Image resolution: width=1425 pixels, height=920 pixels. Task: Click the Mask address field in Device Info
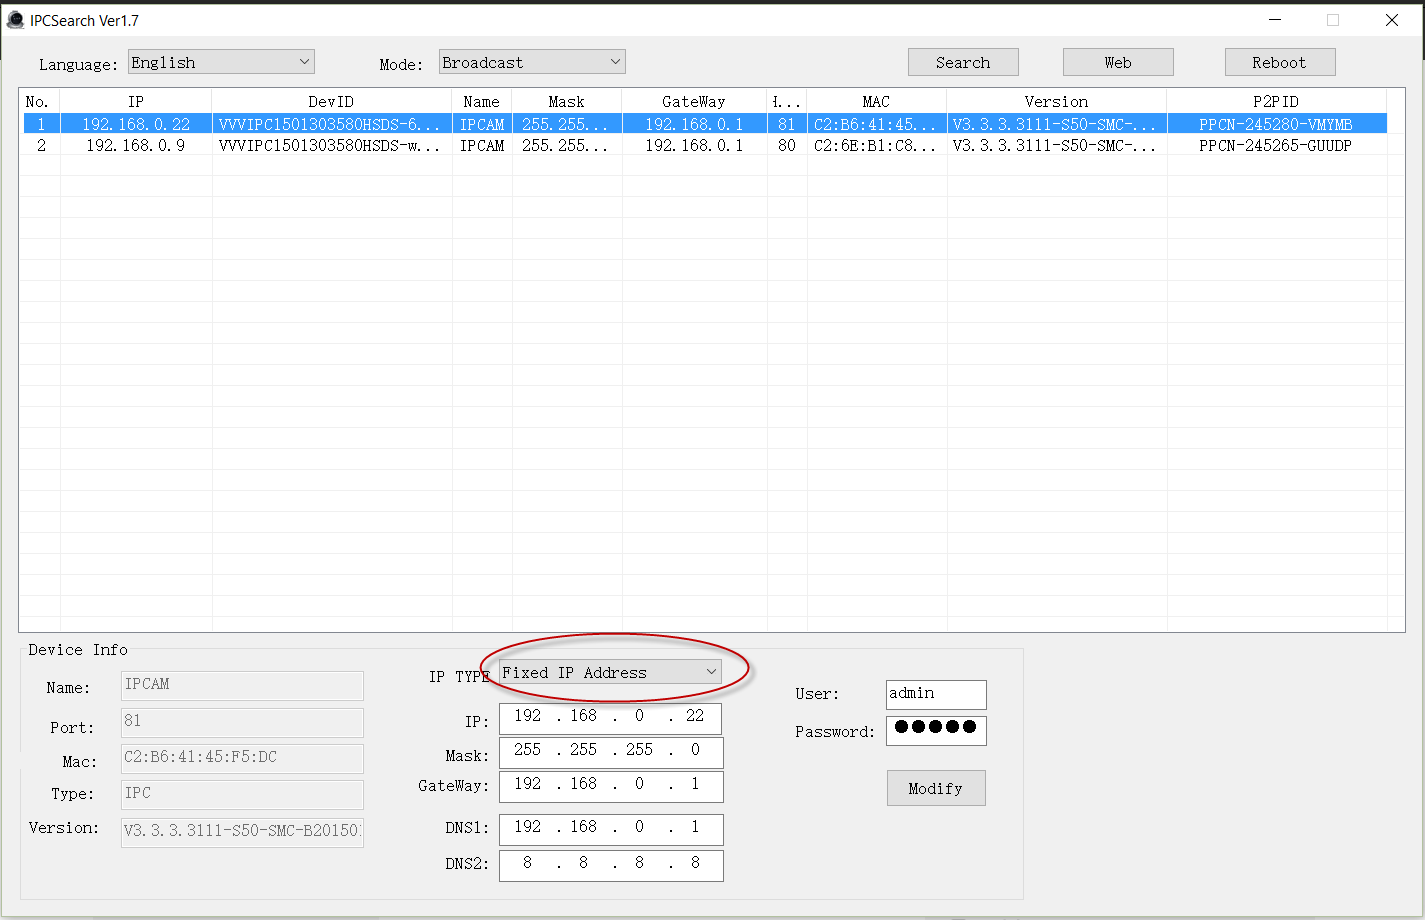pyautogui.click(x=610, y=752)
